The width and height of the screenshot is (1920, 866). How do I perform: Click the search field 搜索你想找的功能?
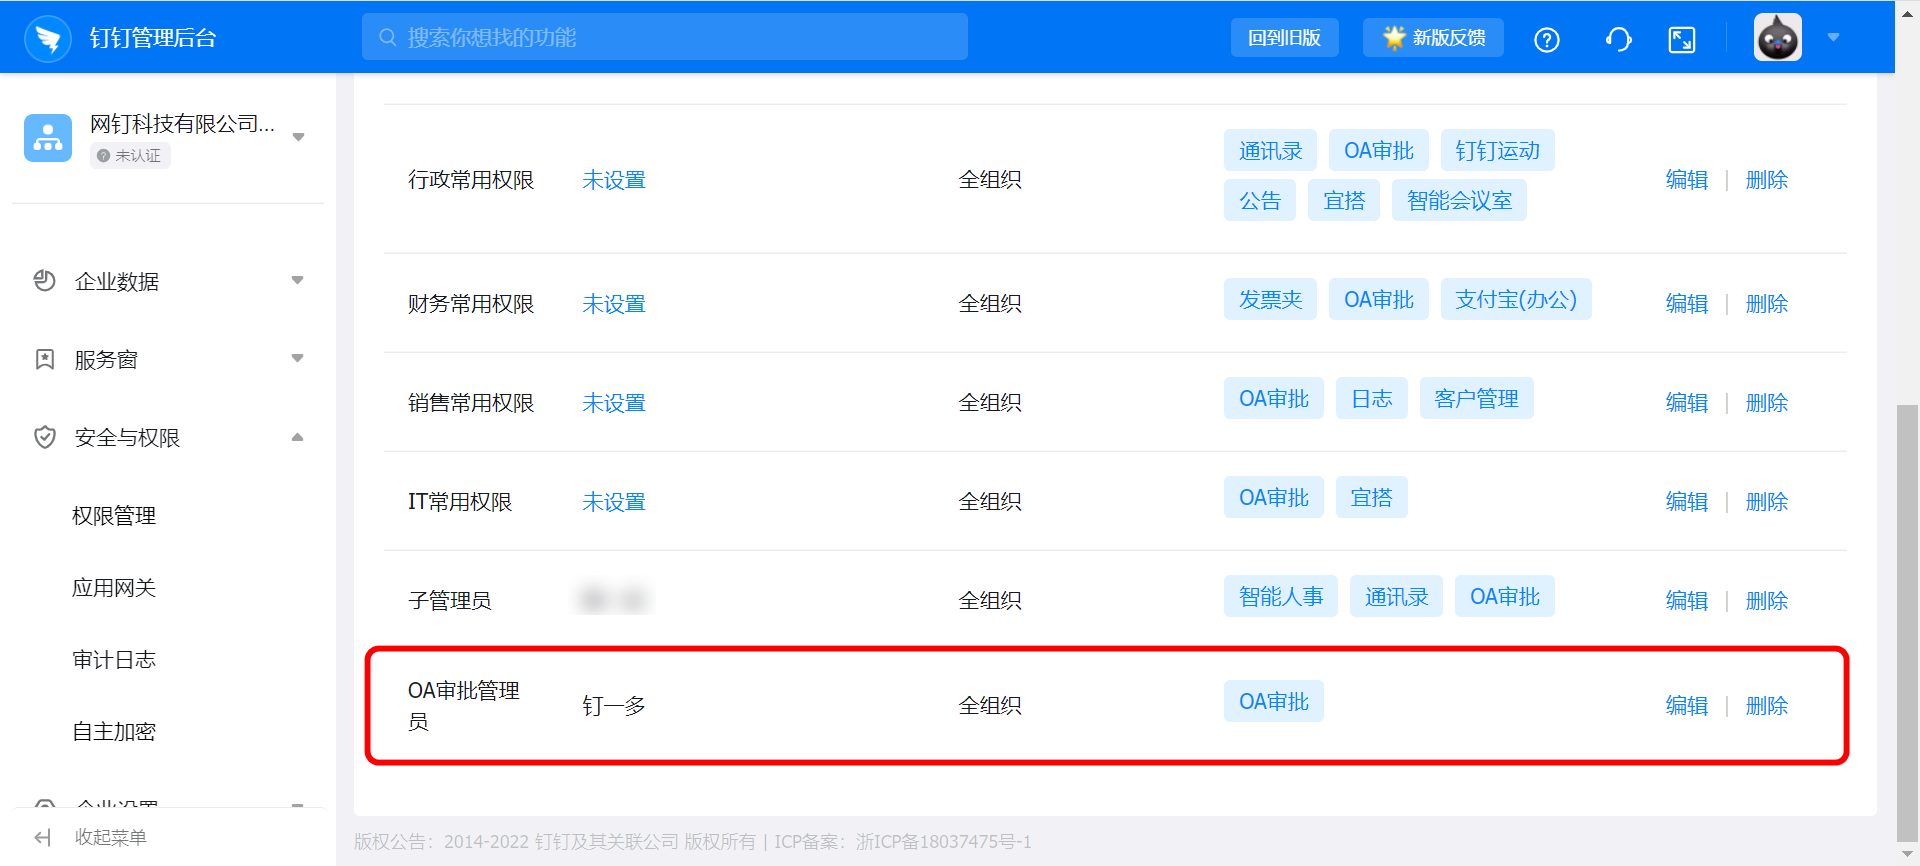coord(665,37)
